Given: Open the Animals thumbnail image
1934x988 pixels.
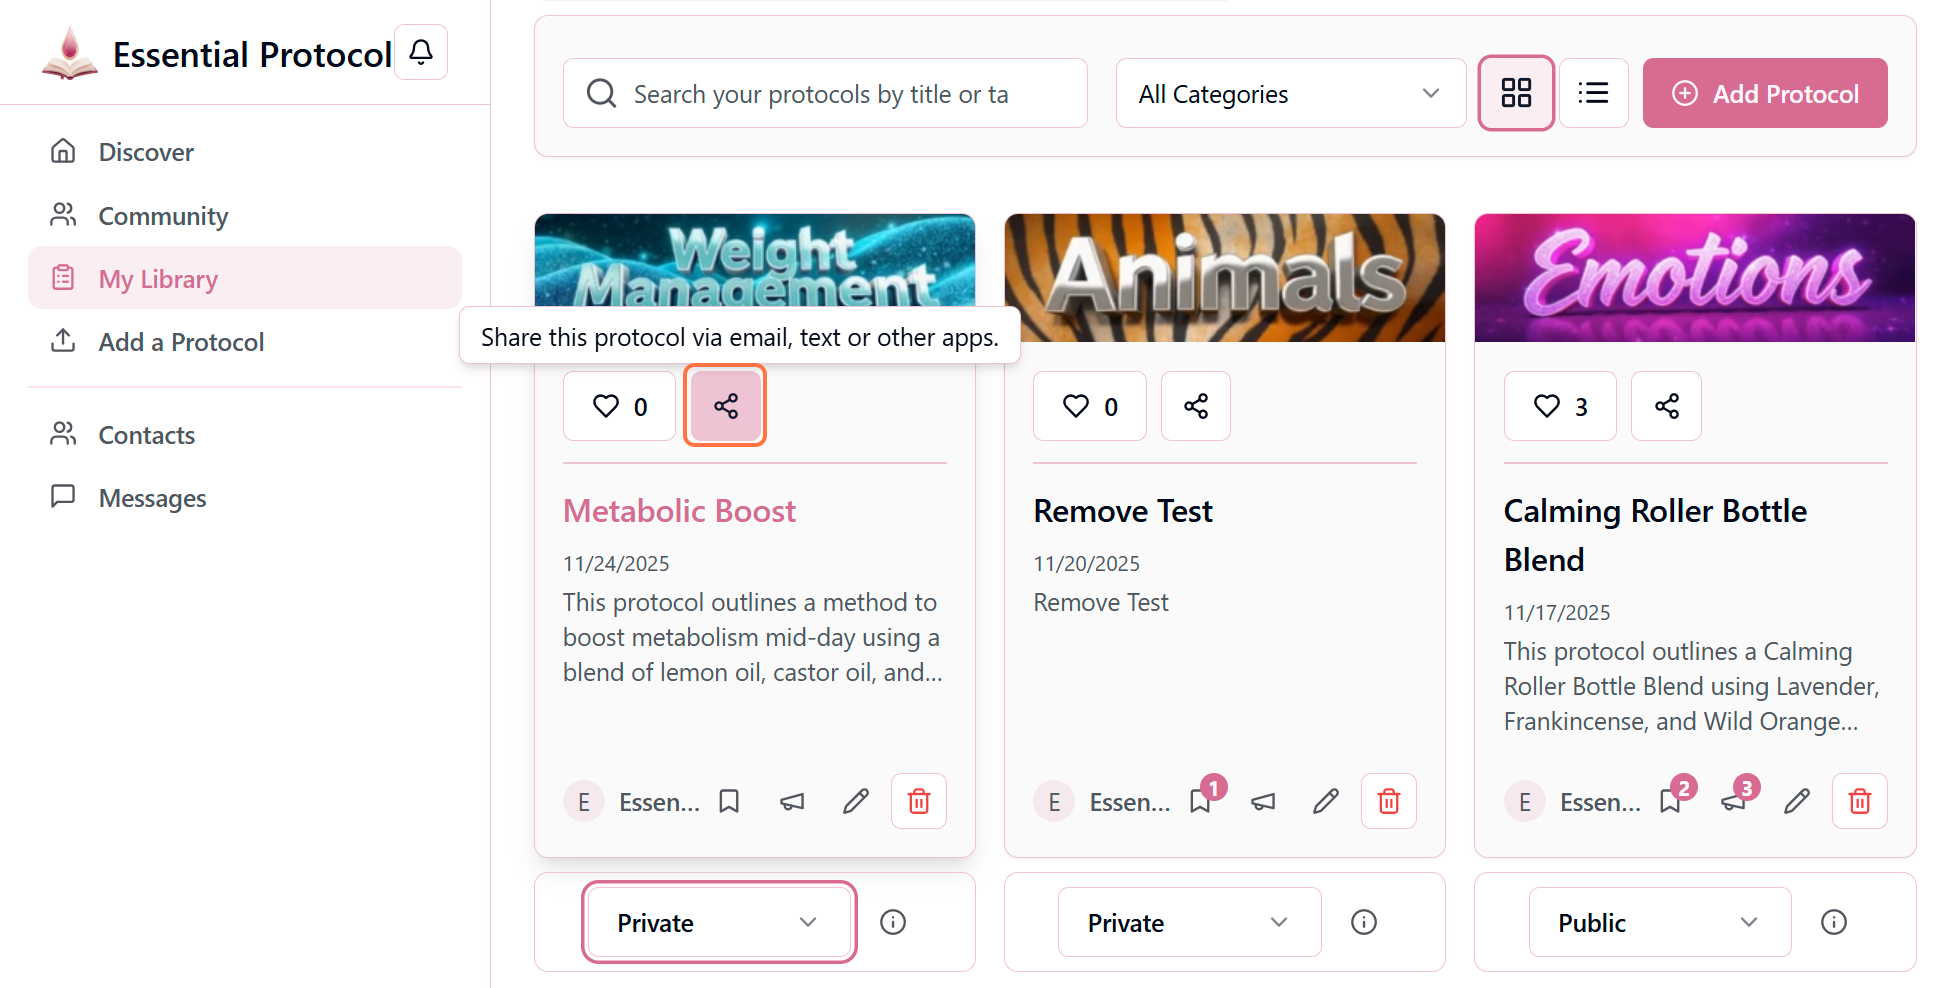Looking at the screenshot, I should pyautogui.click(x=1224, y=277).
